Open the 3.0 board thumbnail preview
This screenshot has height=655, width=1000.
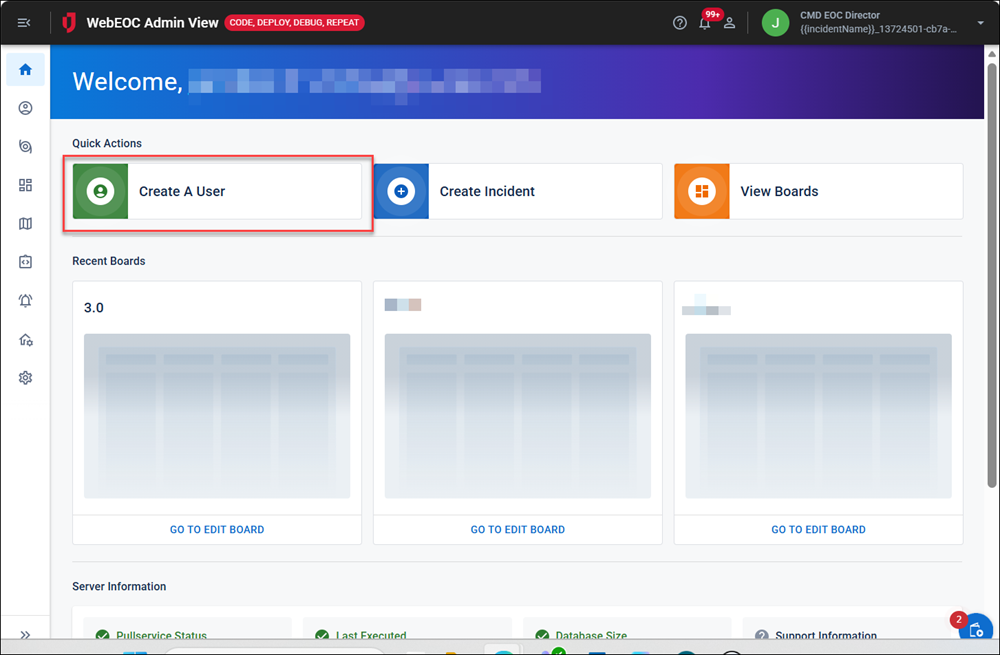pyautogui.click(x=217, y=416)
